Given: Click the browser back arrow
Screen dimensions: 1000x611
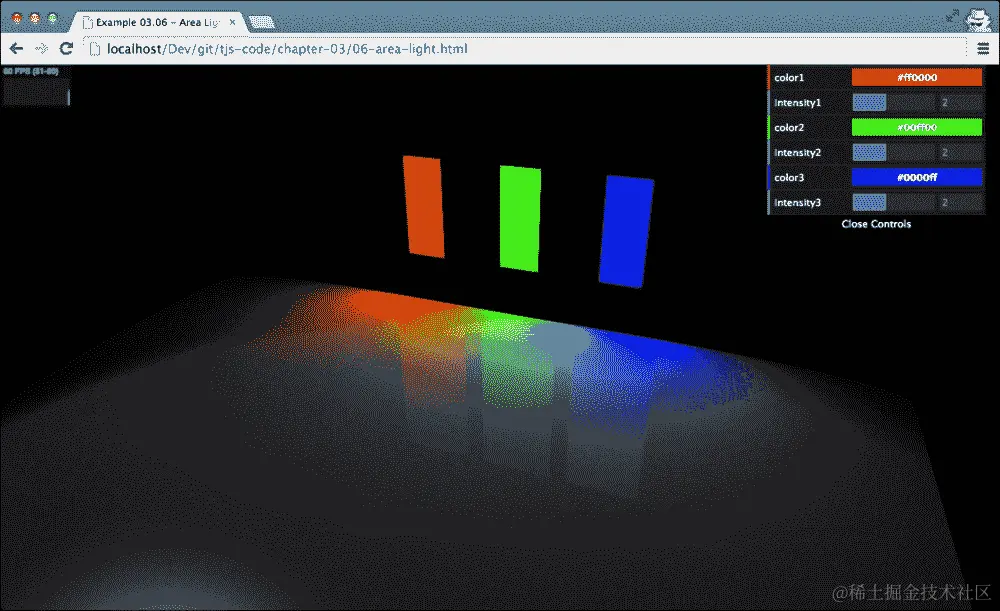Looking at the screenshot, I should click(x=17, y=48).
